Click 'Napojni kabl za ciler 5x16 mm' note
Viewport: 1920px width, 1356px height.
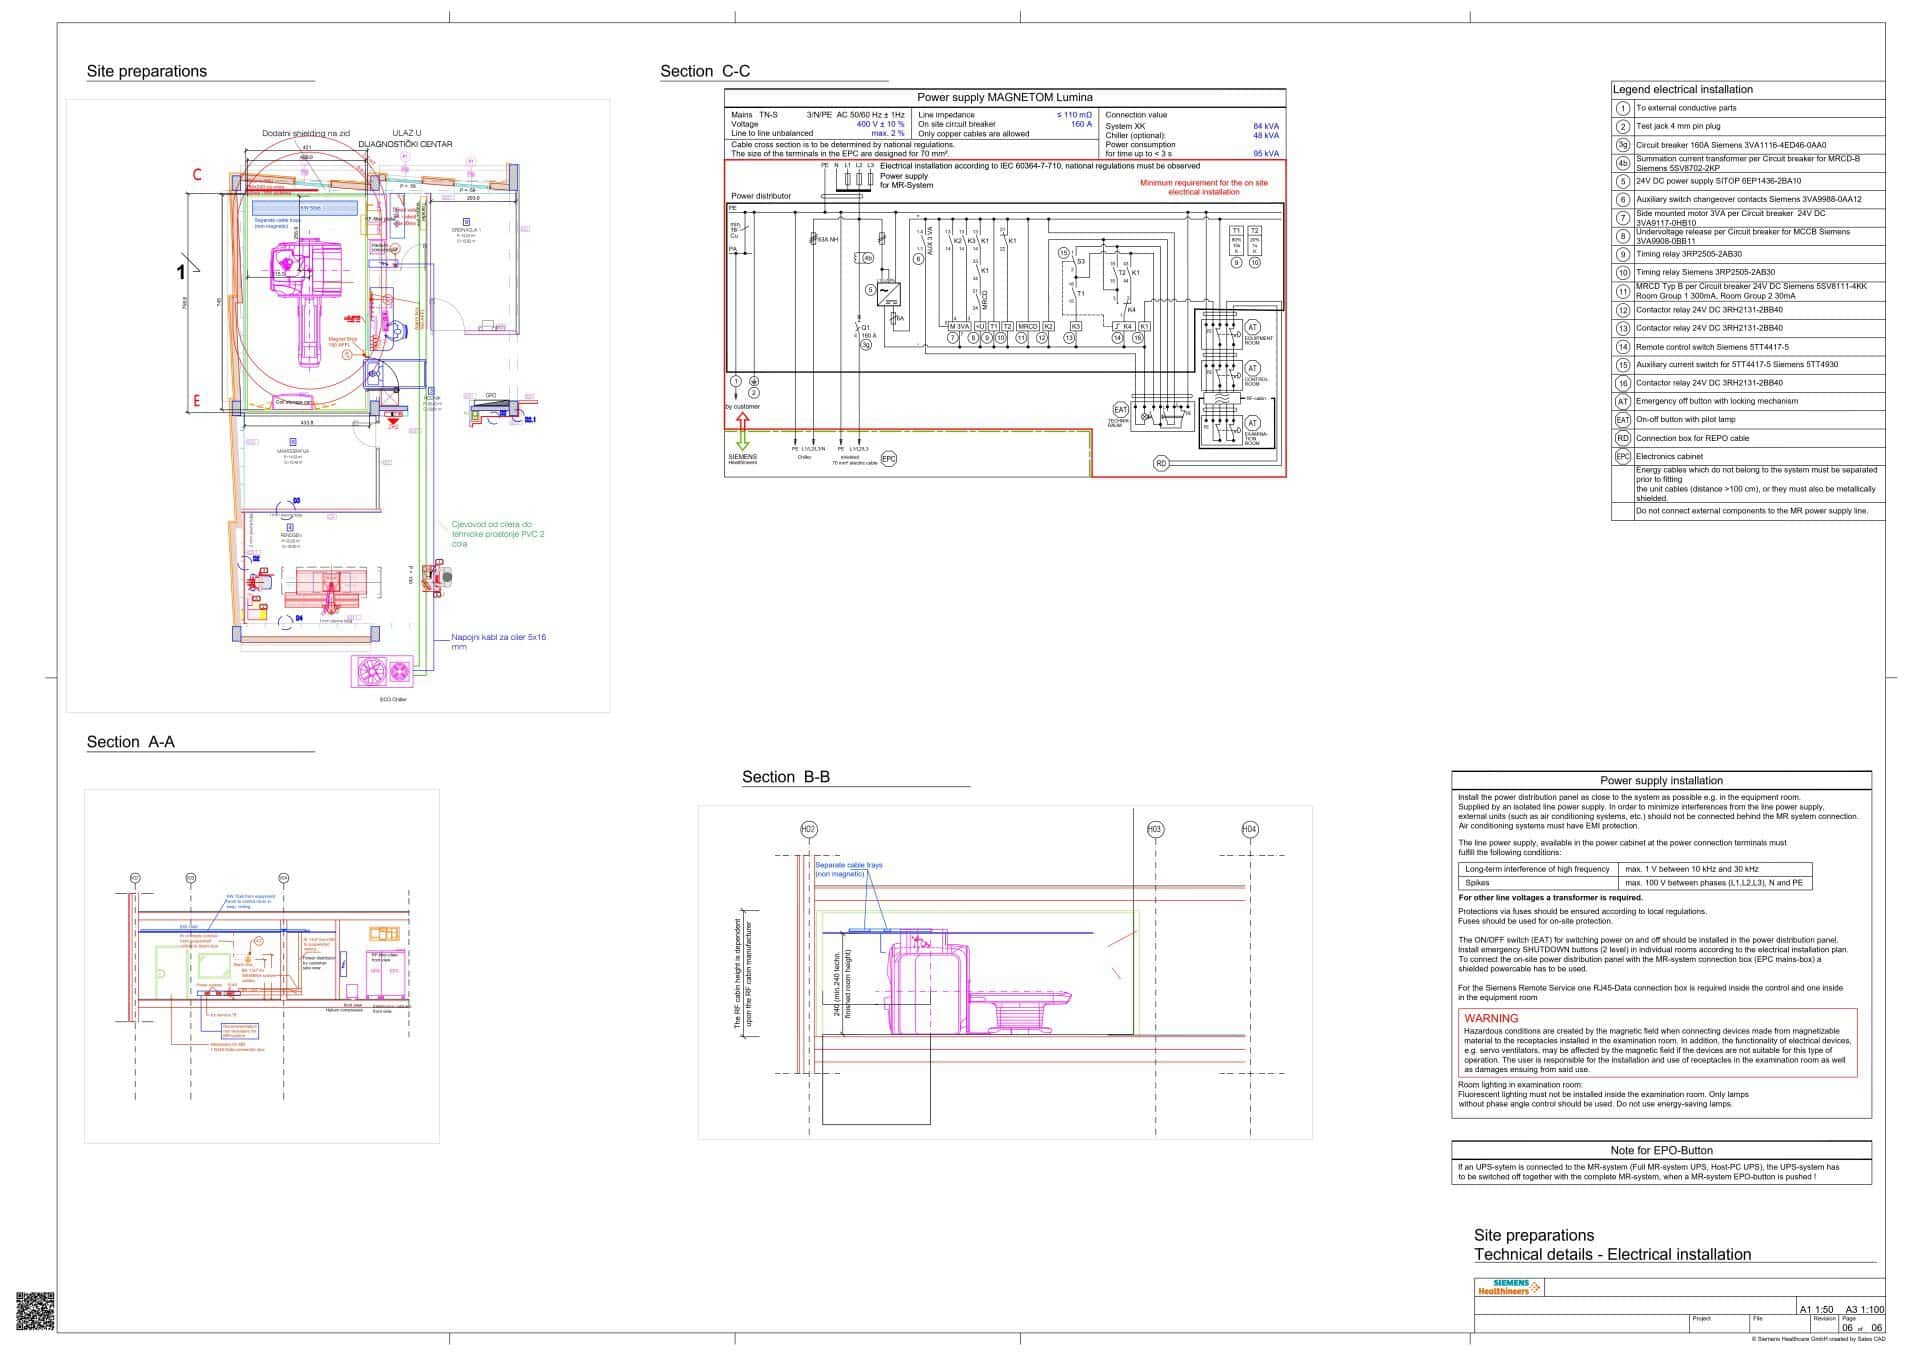click(x=499, y=642)
